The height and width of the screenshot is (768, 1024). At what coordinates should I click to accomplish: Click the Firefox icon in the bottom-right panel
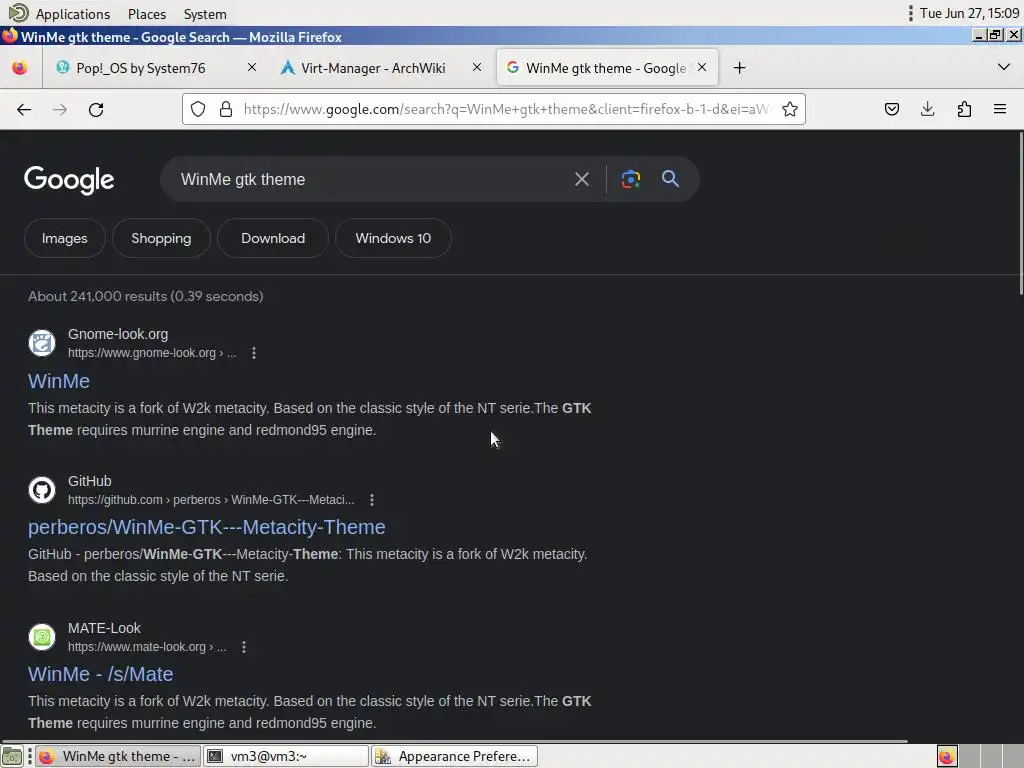coord(947,756)
